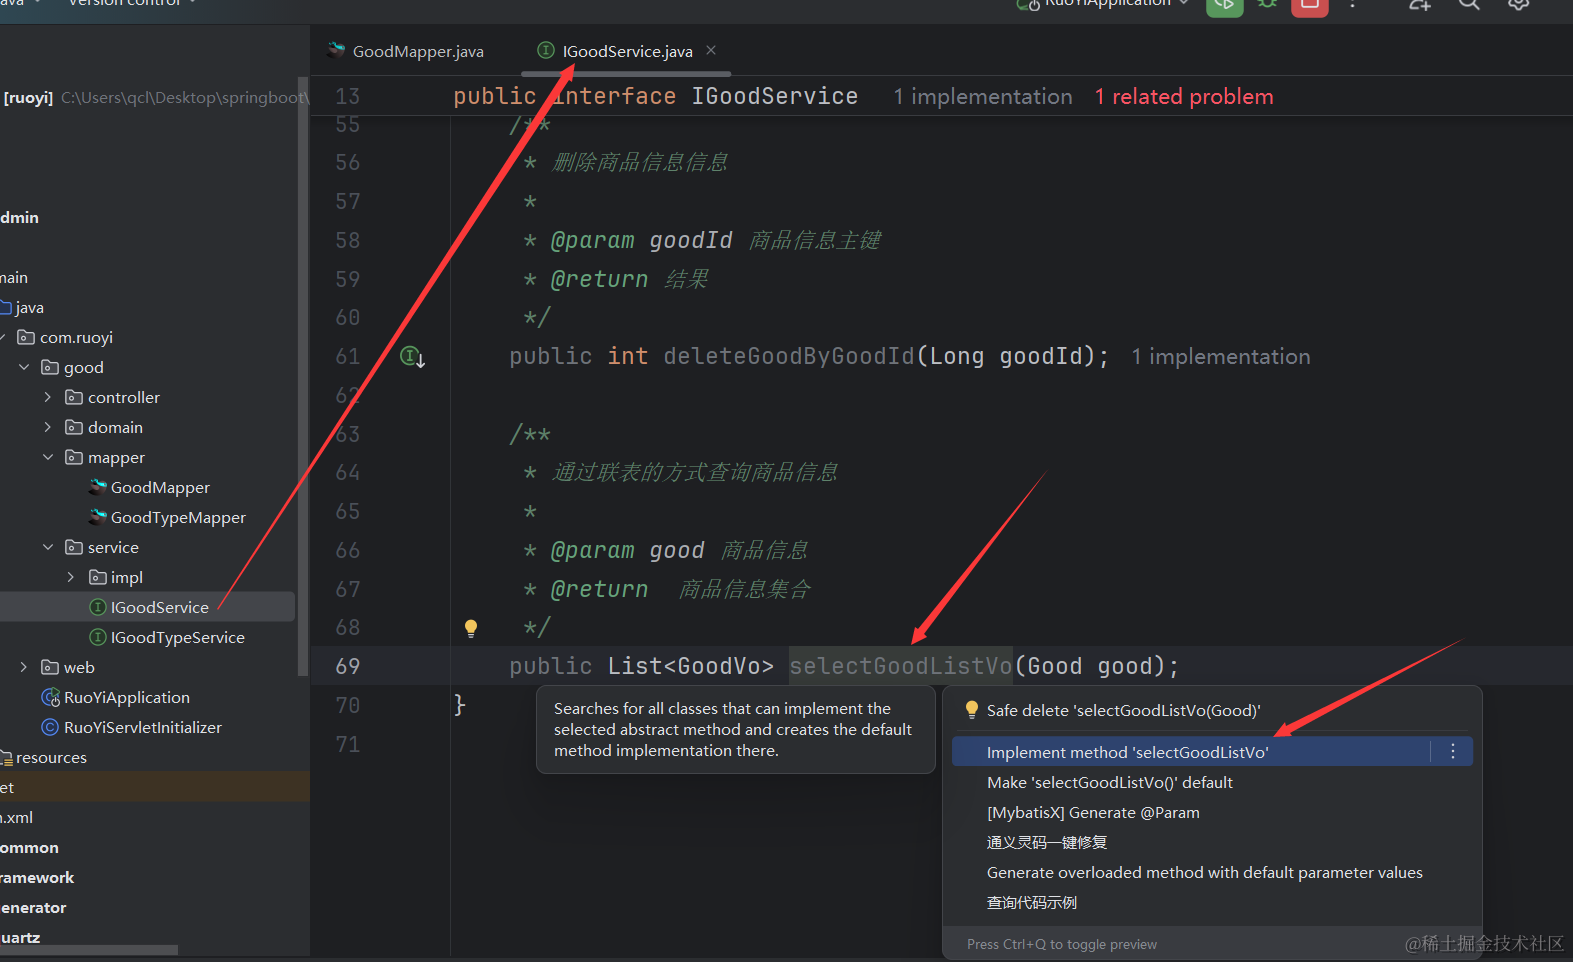
Task: Click '@param goodId' in the line 58 comment
Action: [x=642, y=240]
